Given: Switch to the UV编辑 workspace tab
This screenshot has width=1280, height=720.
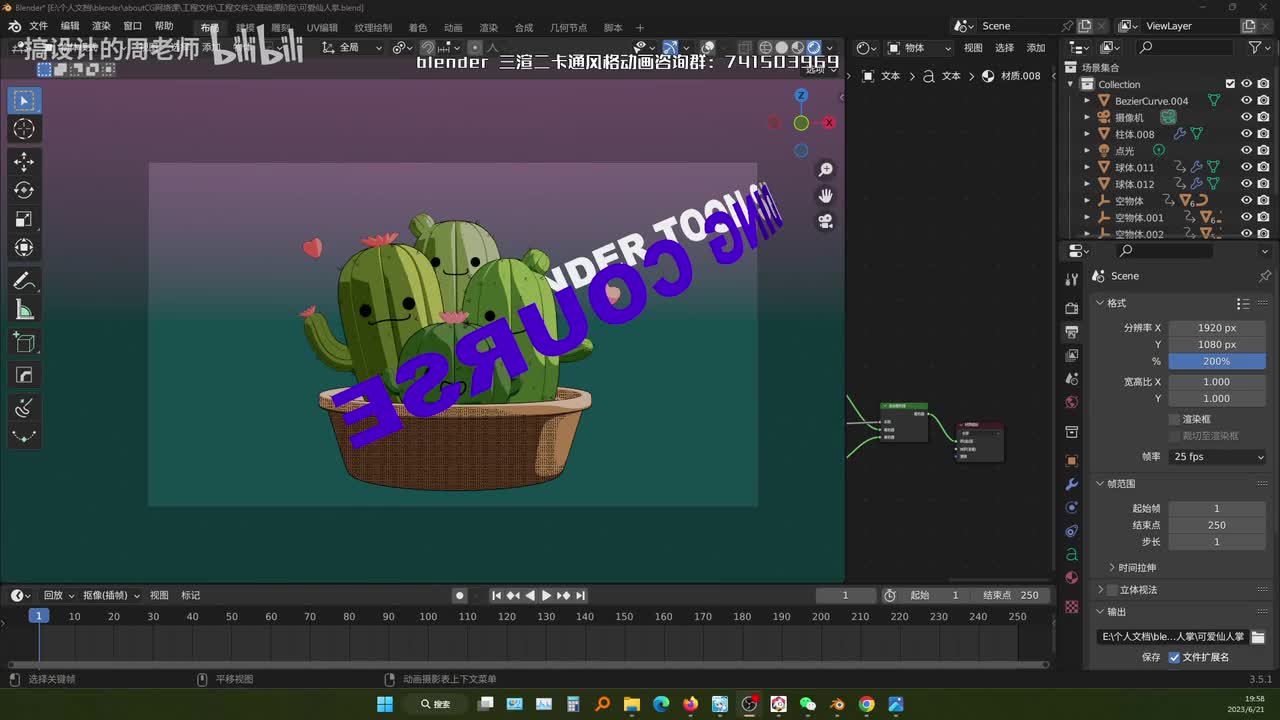Looking at the screenshot, I should coord(322,28).
